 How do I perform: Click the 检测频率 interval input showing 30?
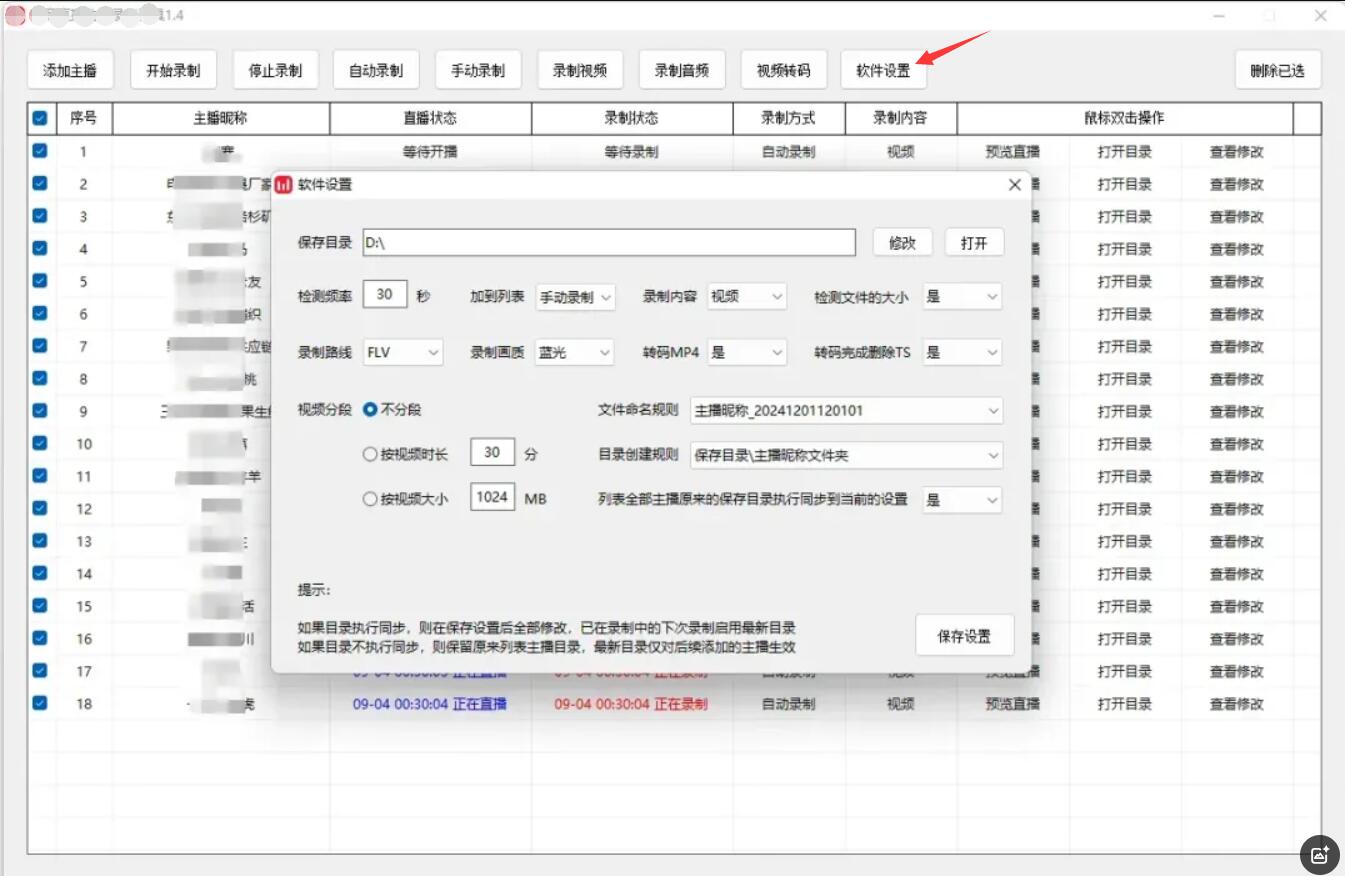click(x=385, y=294)
